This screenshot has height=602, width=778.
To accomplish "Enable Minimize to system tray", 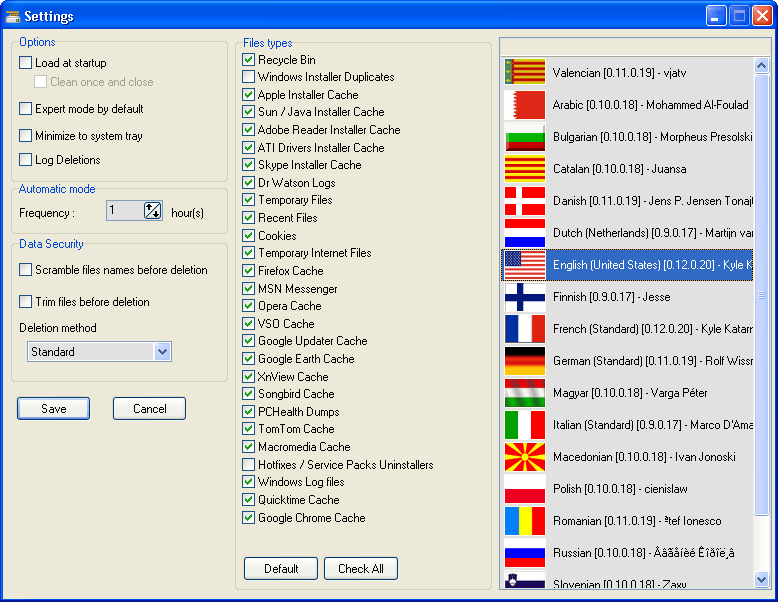I will click(25, 135).
